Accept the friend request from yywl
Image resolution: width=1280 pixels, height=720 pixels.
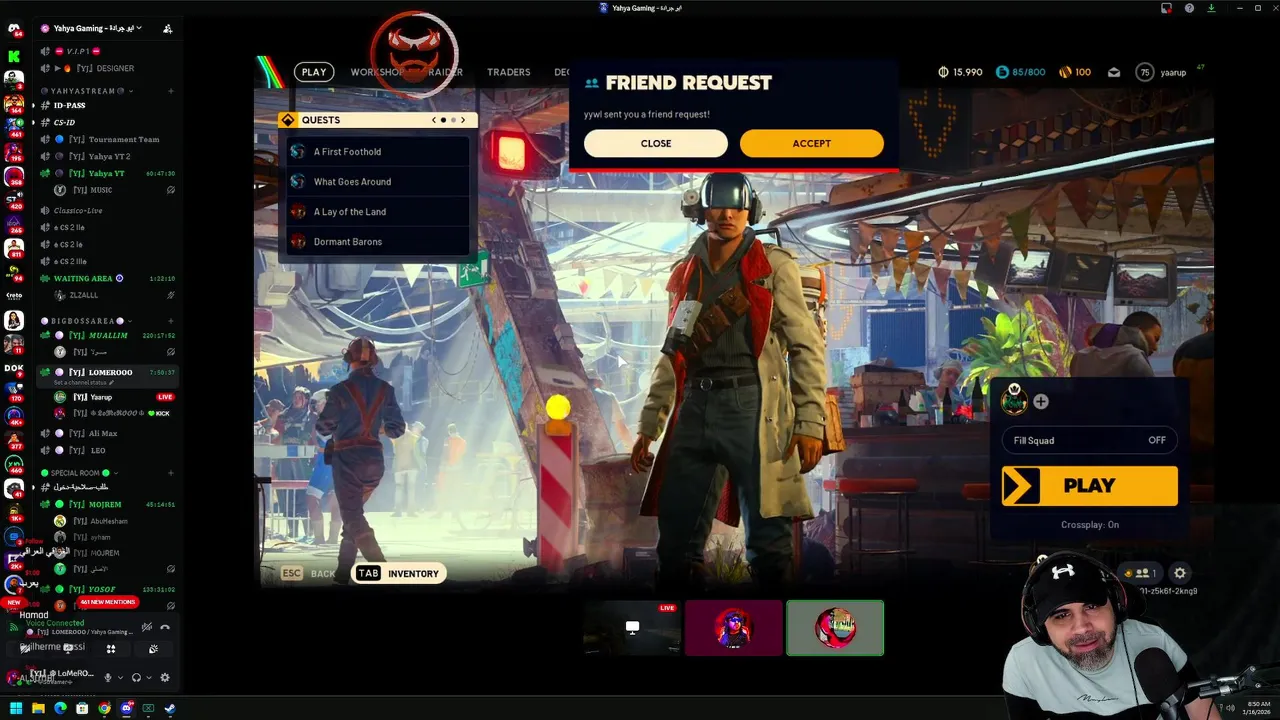(x=811, y=143)
